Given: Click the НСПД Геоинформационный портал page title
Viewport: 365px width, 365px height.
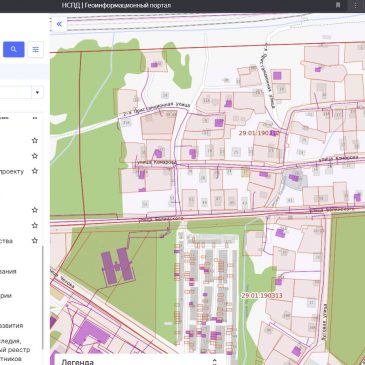Looking at the screenshot, I should [x=116, y=5].
